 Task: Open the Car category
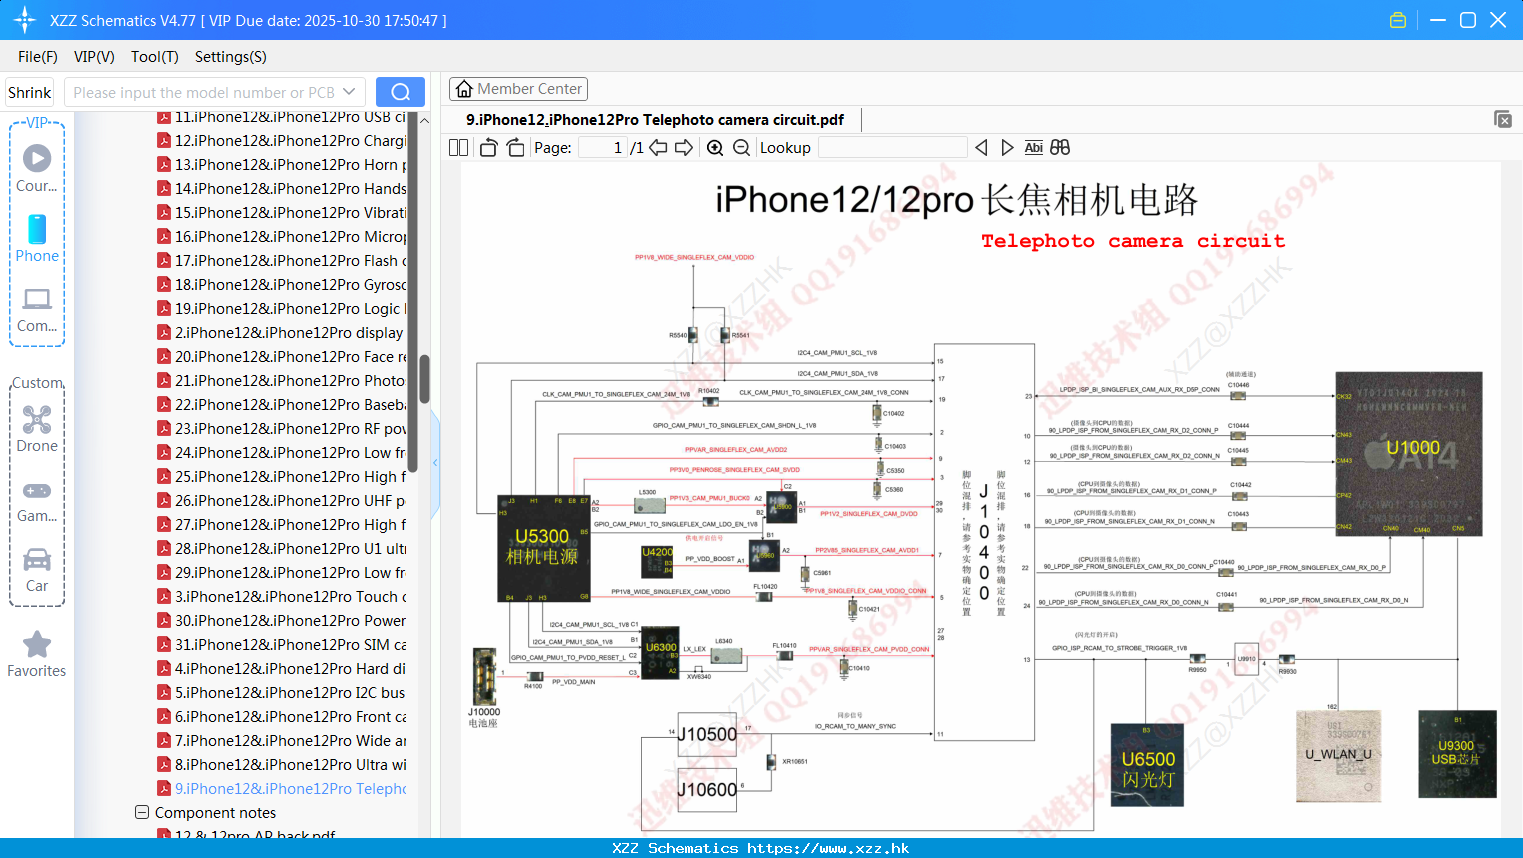37,570
